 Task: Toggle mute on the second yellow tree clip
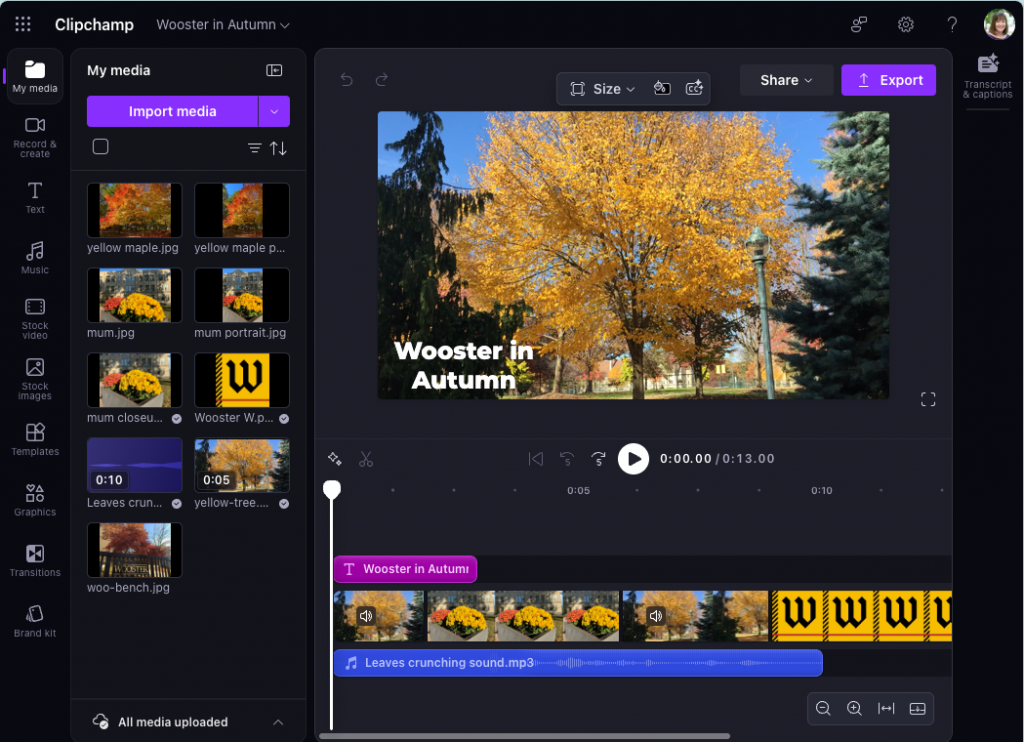pyautogui.click(x=656, y=615)
